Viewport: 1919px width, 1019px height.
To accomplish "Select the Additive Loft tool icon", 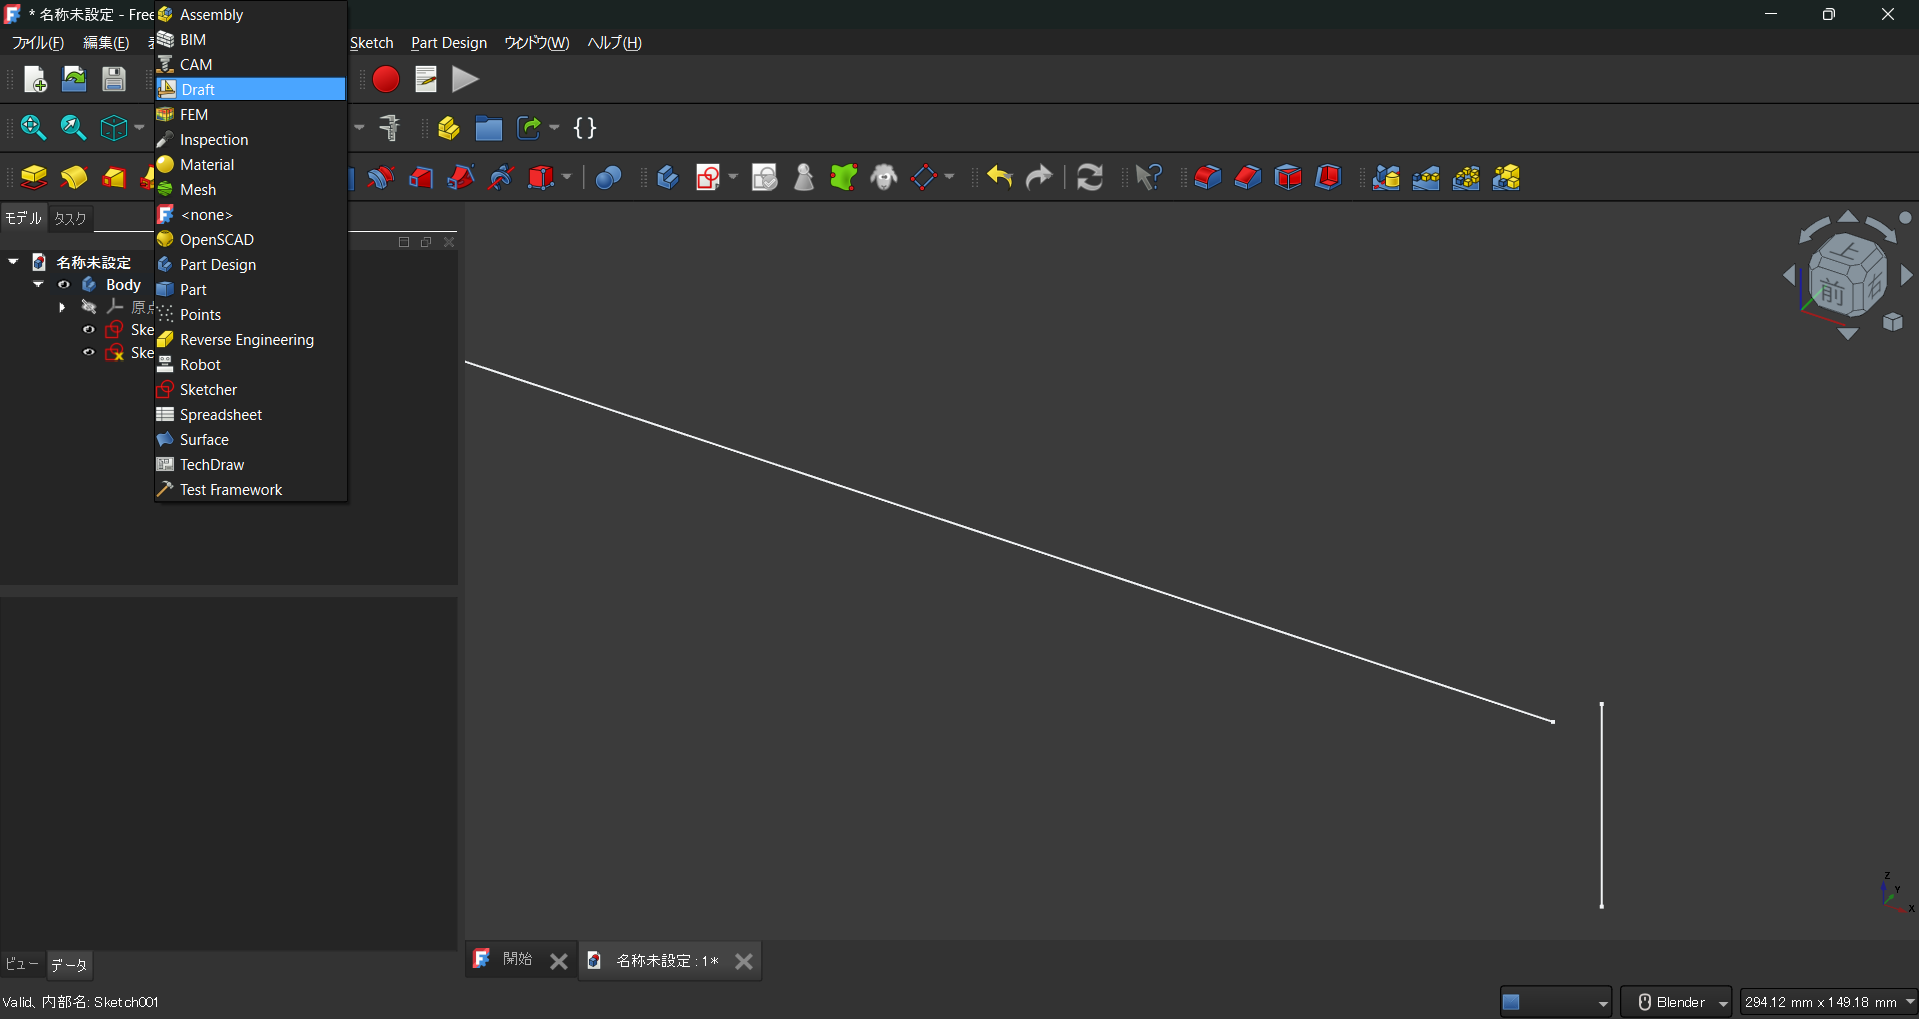I will pyautogui.click(x=114, y=178).
